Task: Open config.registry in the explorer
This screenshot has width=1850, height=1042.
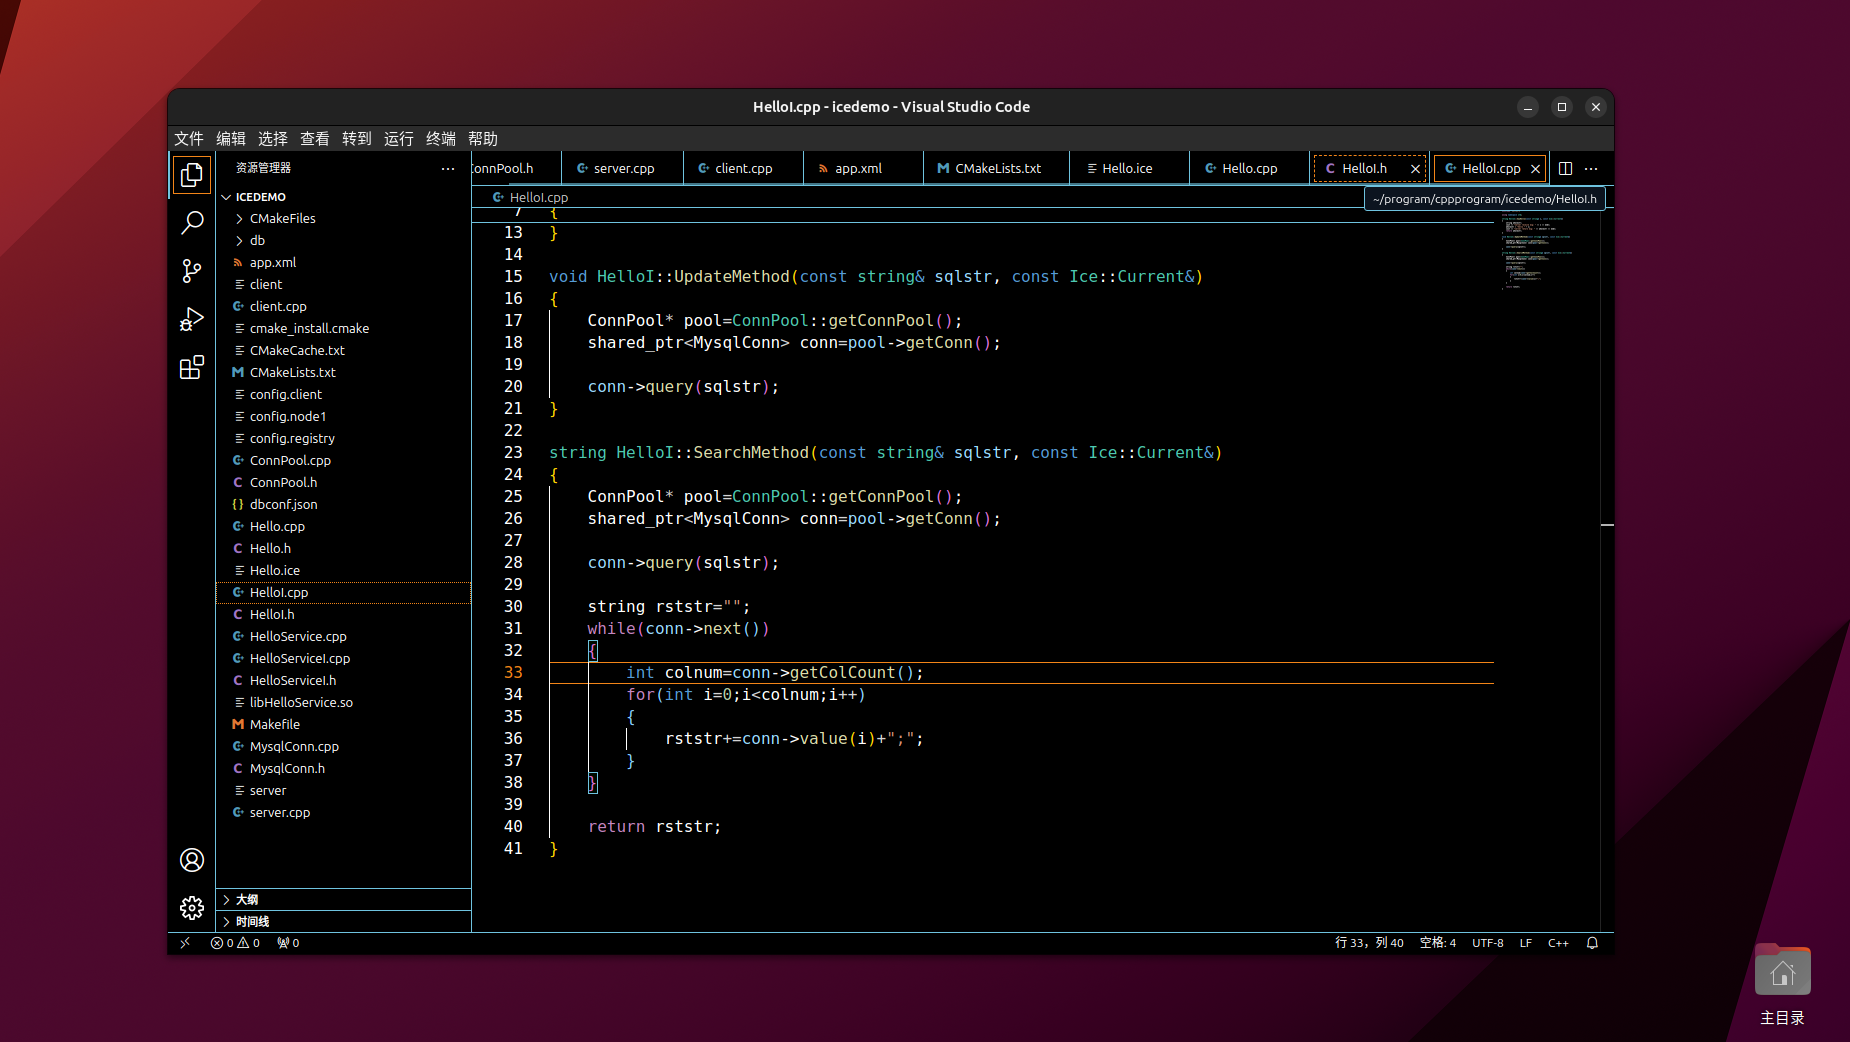Action: [344, 438]
